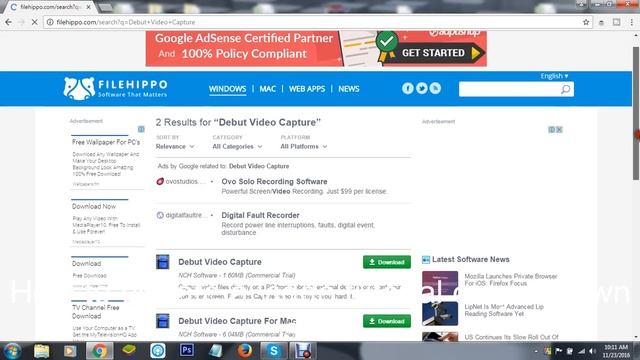Open Debut Video Capture For Mac link
The image size is (640, 360).
pyautogui.click(x=237, y=321)
